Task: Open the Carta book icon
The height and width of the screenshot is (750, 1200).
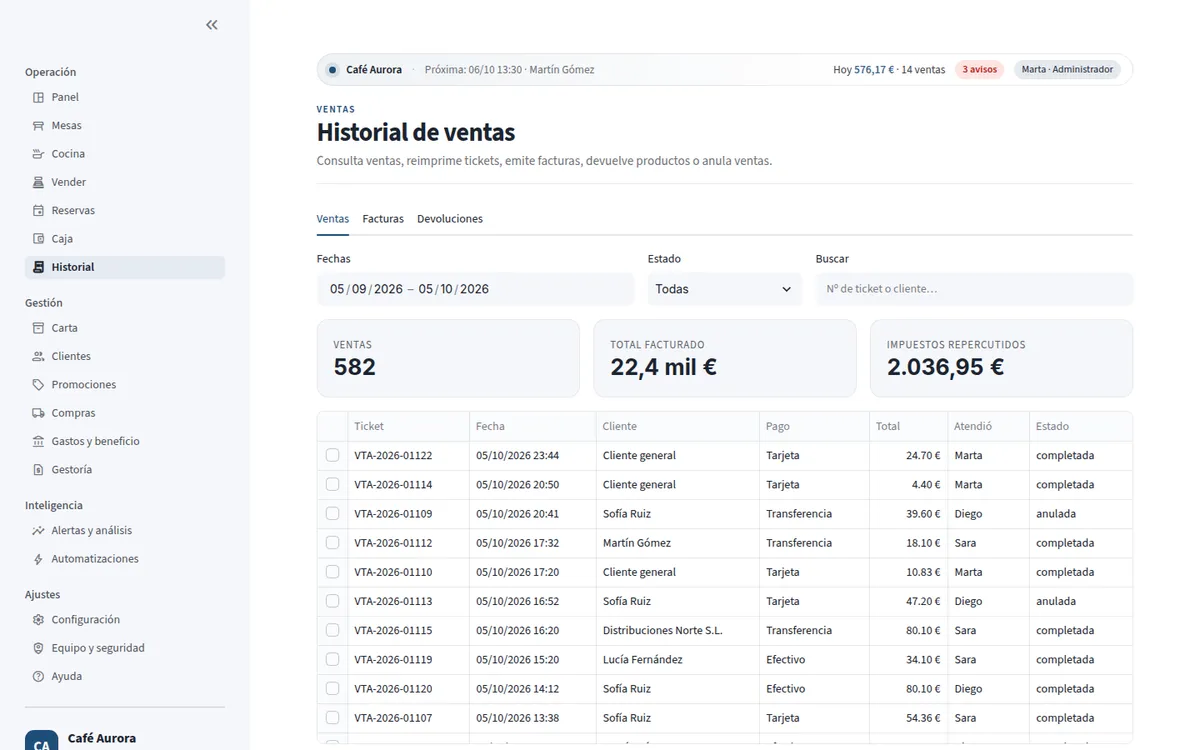Action: 38,328
